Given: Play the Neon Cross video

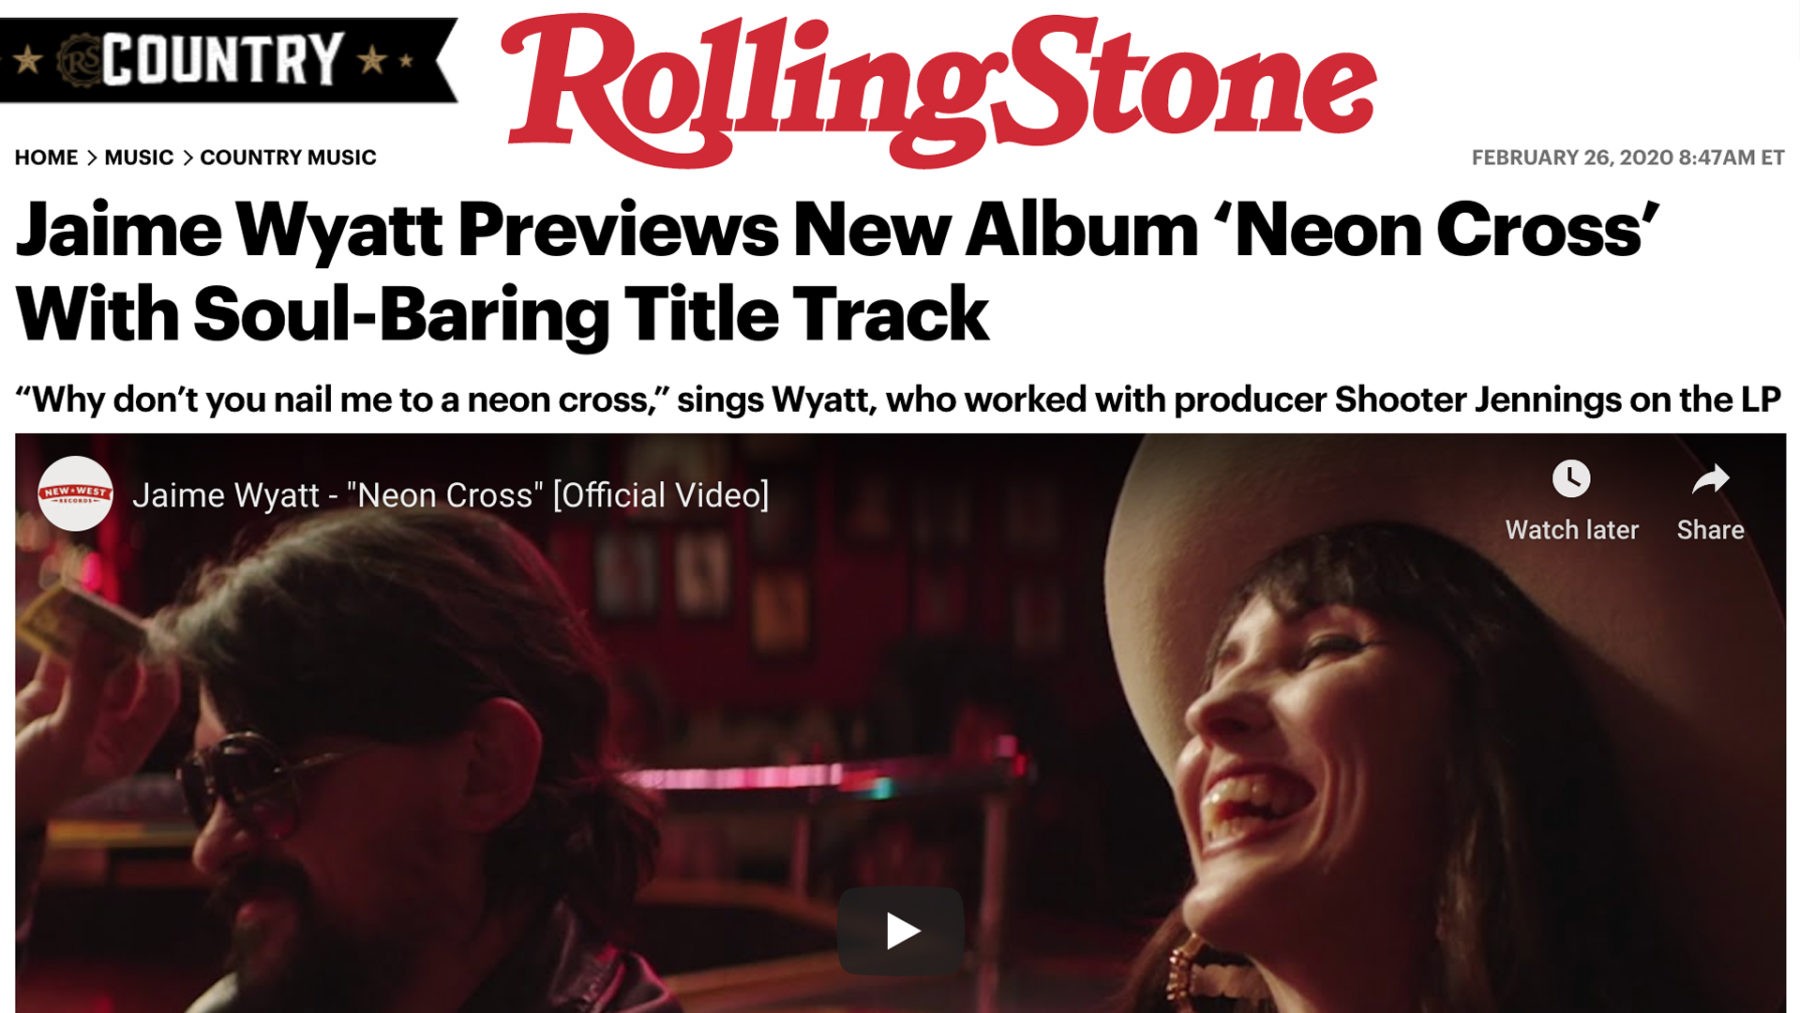Looking at the screenshot, I should click(x=901, y=931).
